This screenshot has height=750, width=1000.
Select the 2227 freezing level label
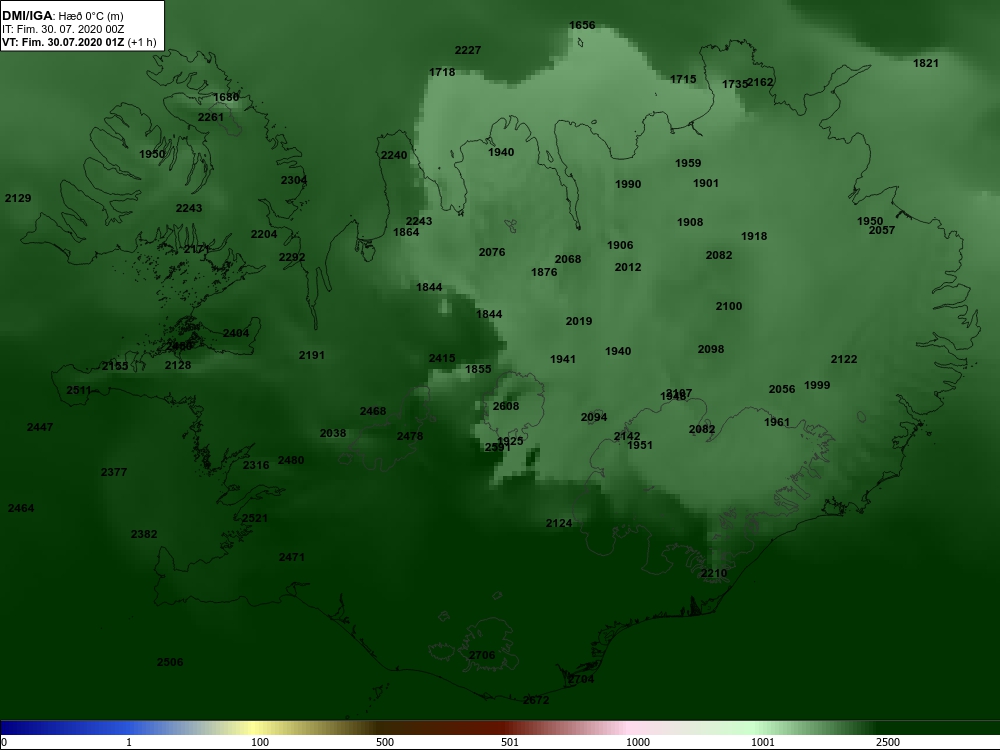[467, 50]
